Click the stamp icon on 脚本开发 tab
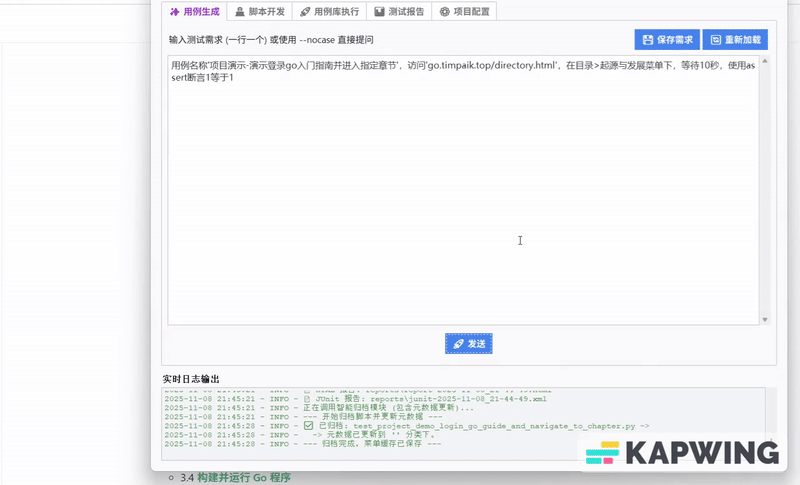 (x=240, y=11)
